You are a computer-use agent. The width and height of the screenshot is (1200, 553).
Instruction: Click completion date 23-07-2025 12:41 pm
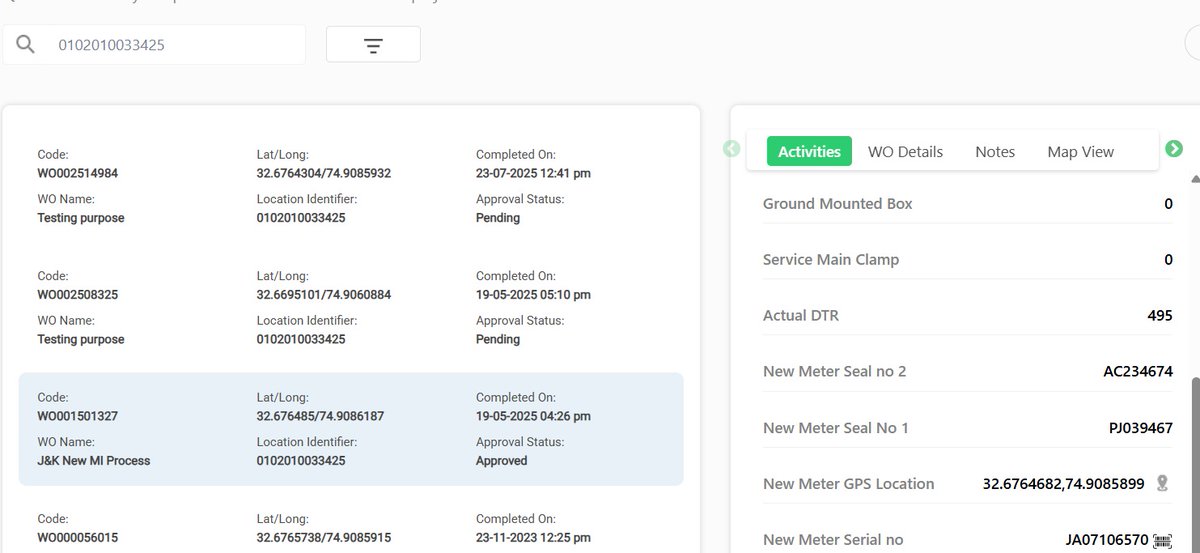tap(533, 173)
